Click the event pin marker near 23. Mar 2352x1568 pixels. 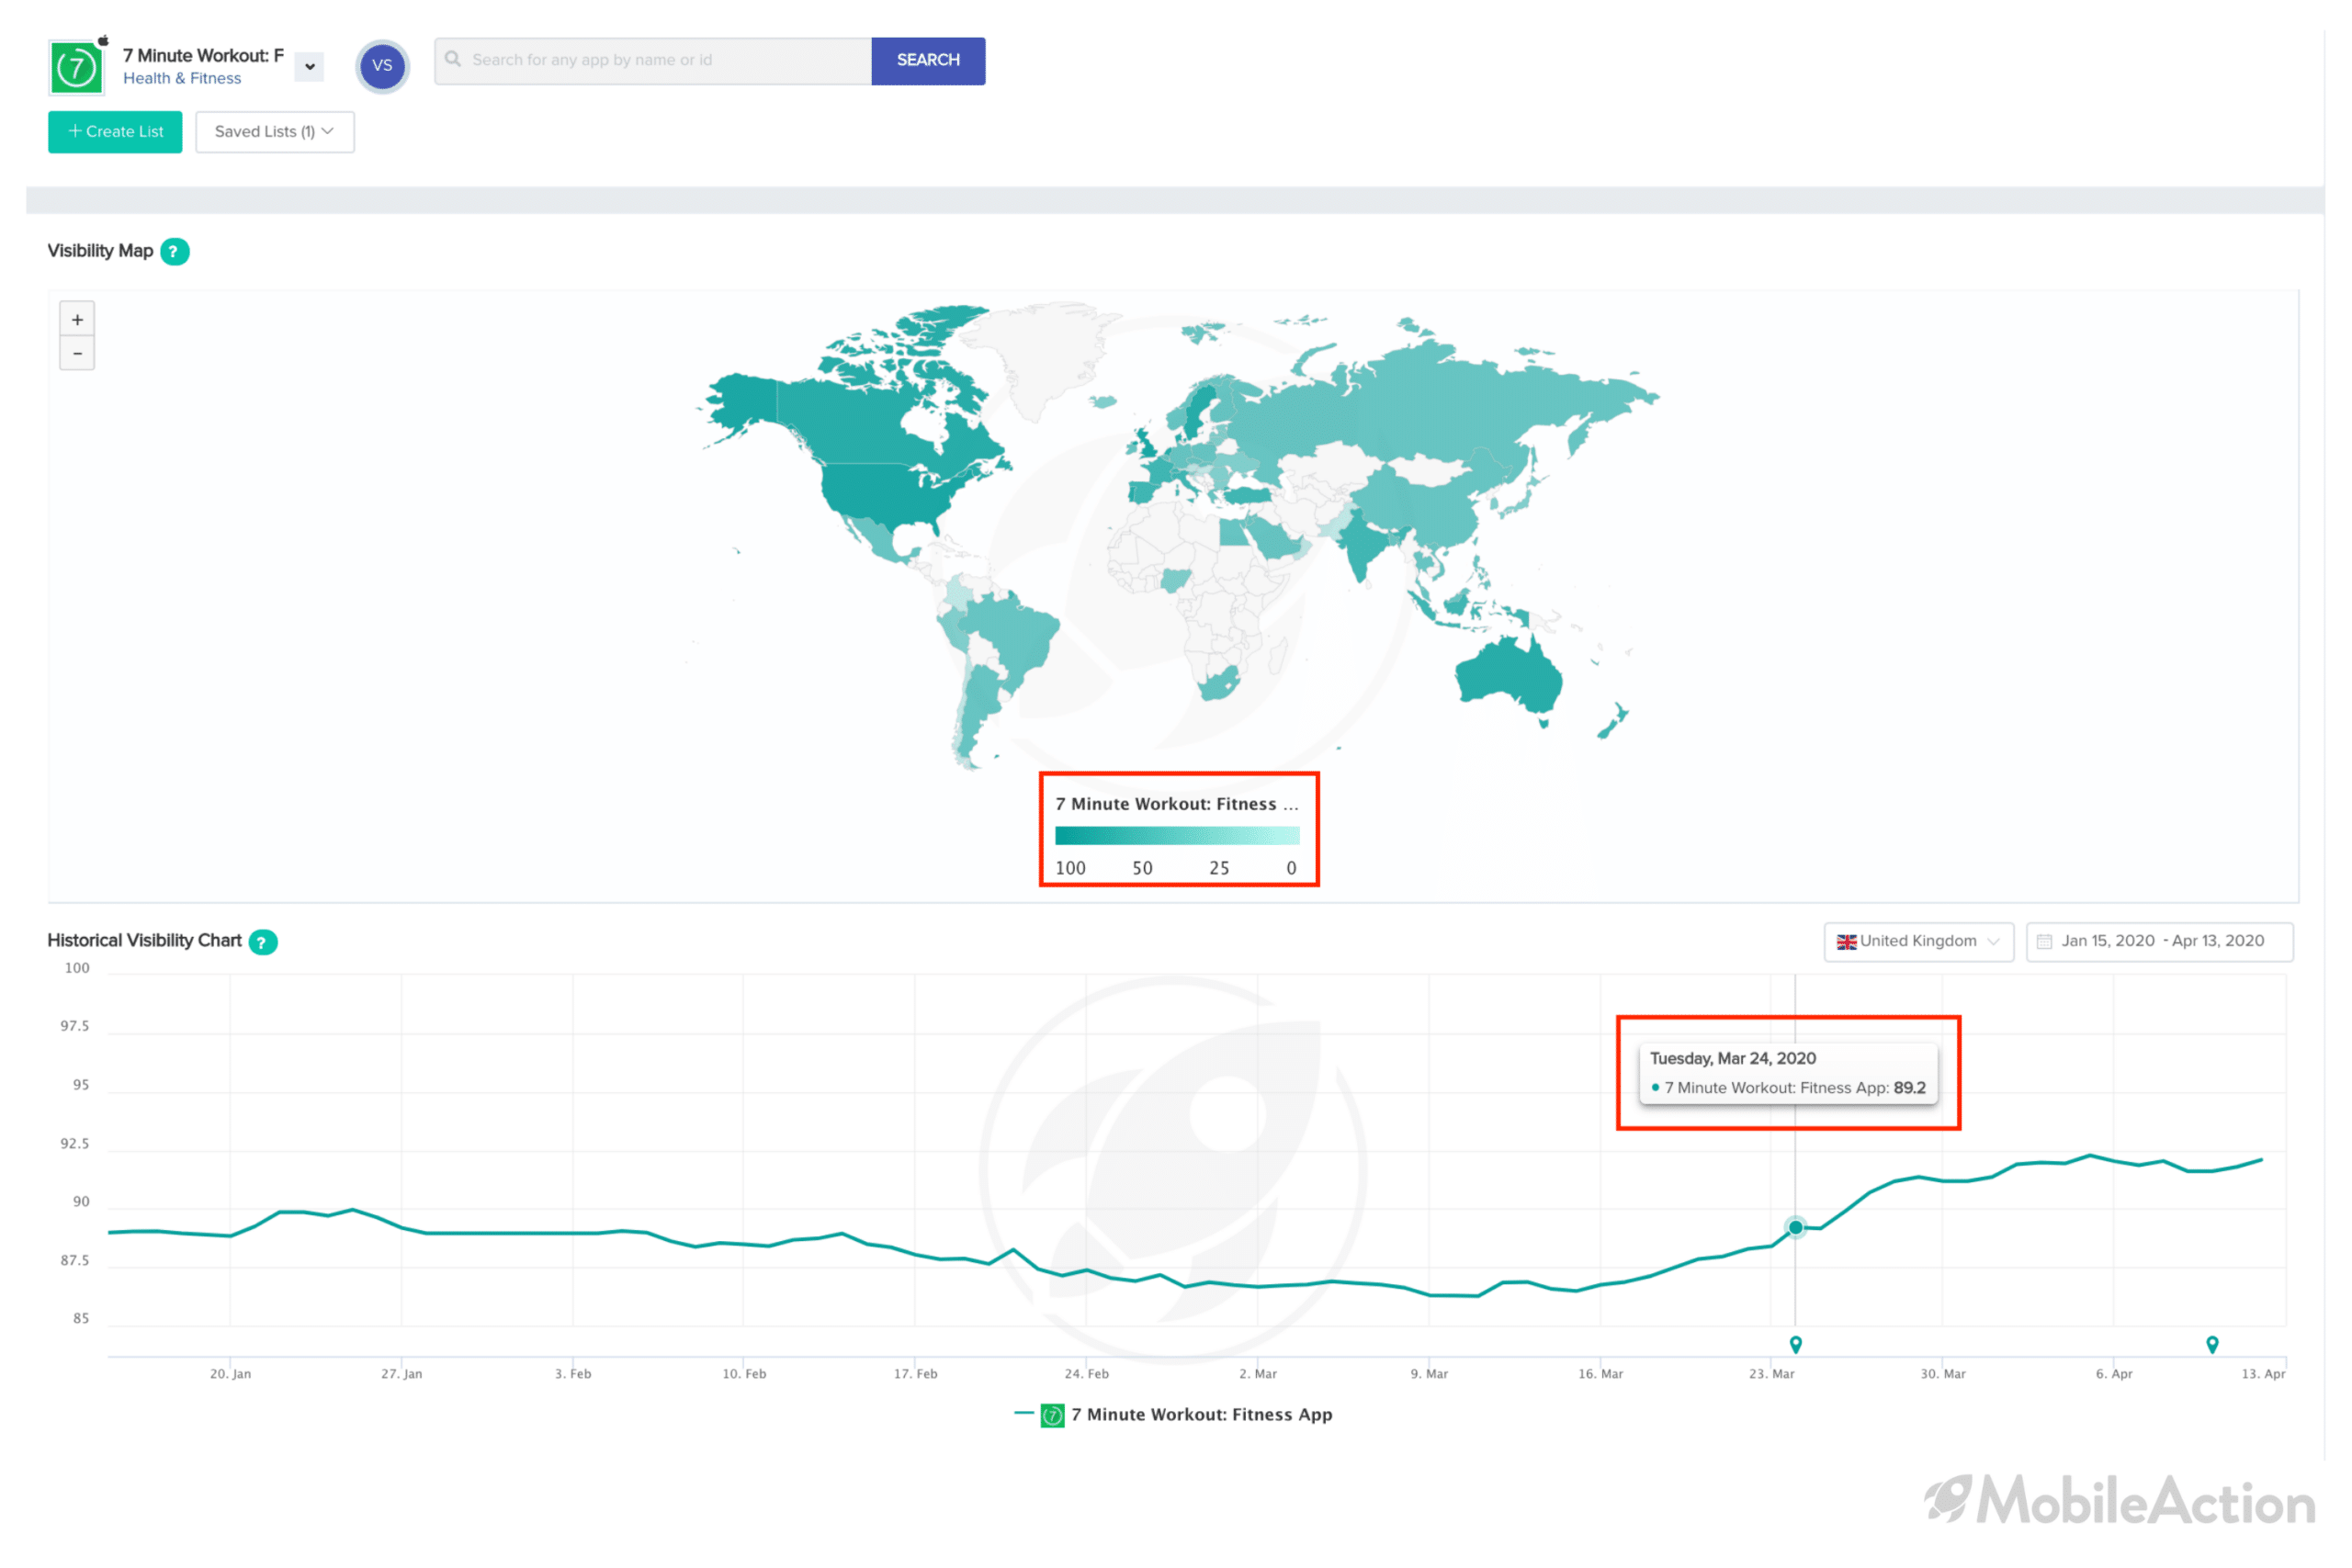click(x=1795, y=1344)
